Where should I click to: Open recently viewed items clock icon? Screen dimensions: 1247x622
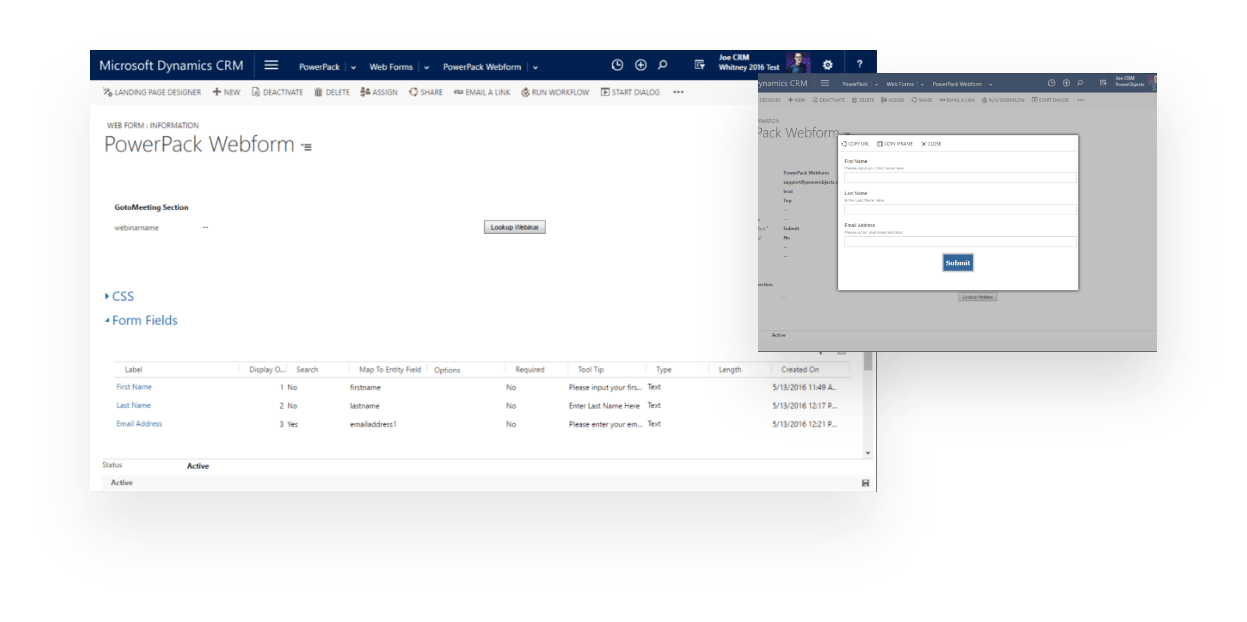[617, 66]
